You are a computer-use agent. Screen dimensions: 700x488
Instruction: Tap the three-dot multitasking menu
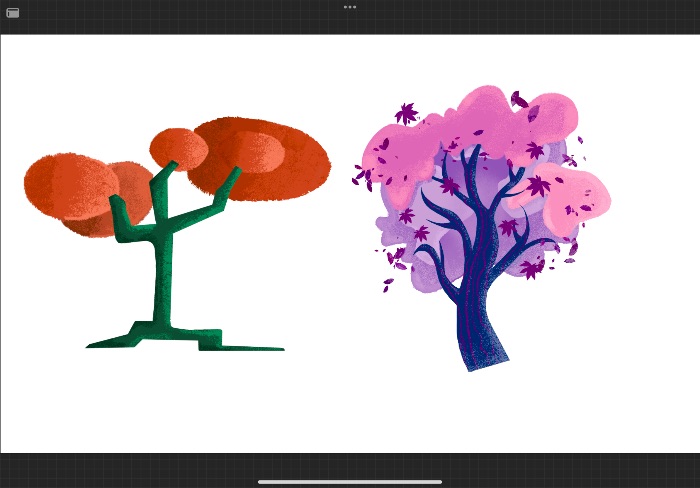tap(350, 7)
